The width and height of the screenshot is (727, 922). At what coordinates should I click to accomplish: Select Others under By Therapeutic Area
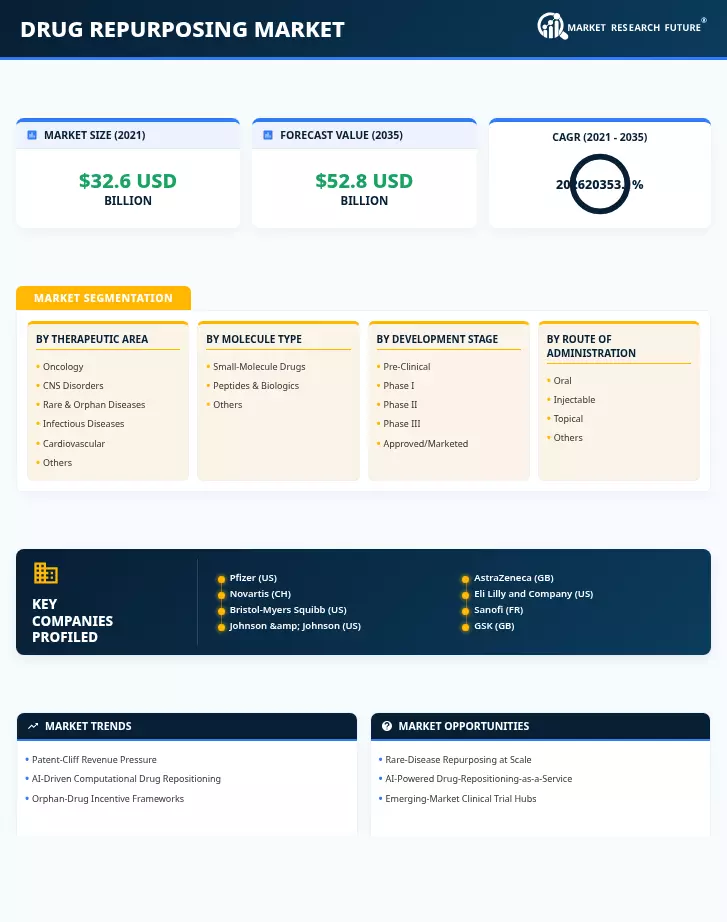[x=57, y=463]
